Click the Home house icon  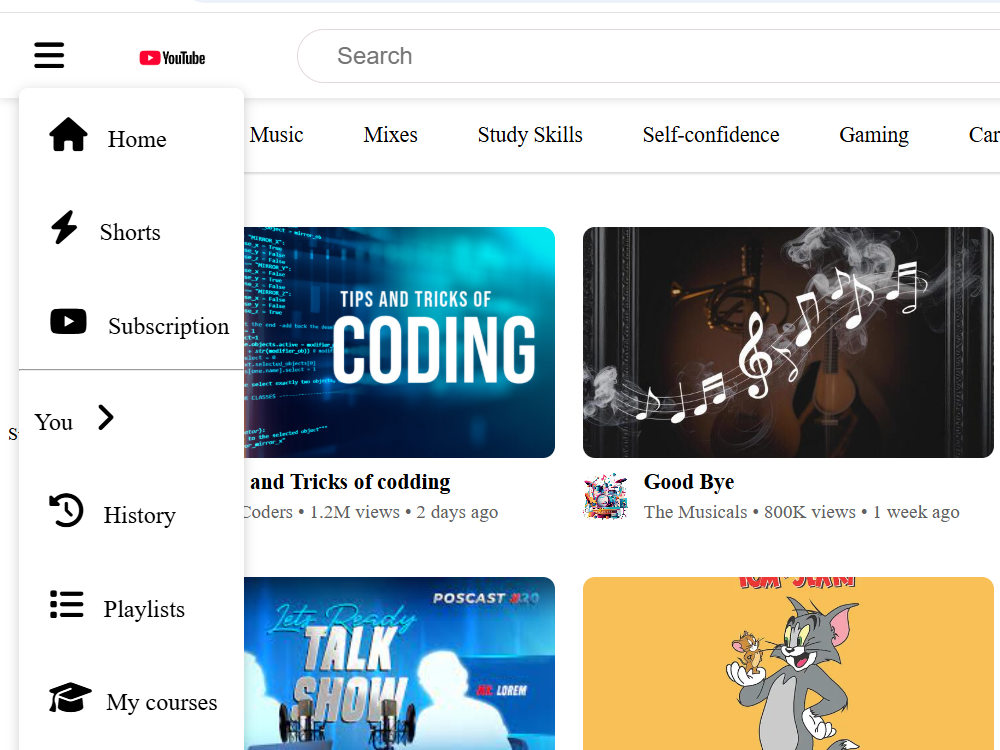[68, 135]
